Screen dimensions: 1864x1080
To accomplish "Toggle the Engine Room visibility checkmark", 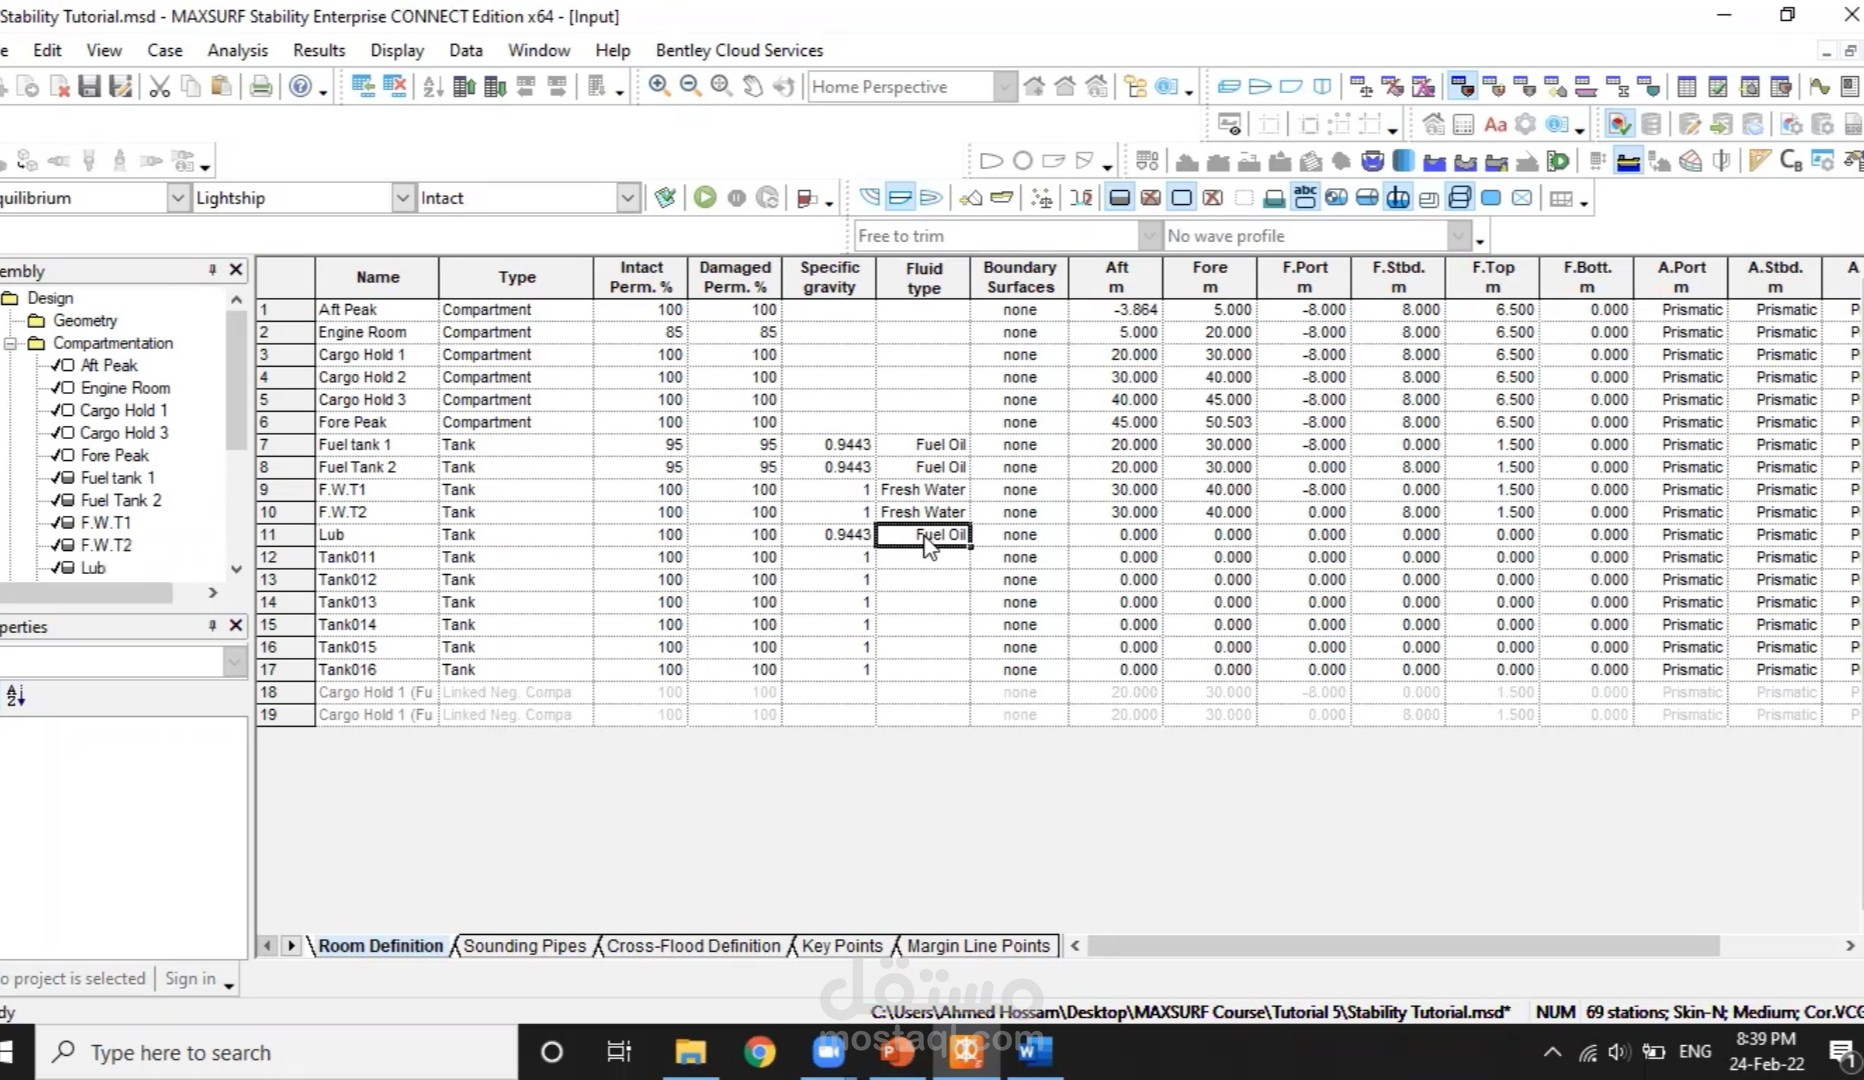I will coord(56,388).
